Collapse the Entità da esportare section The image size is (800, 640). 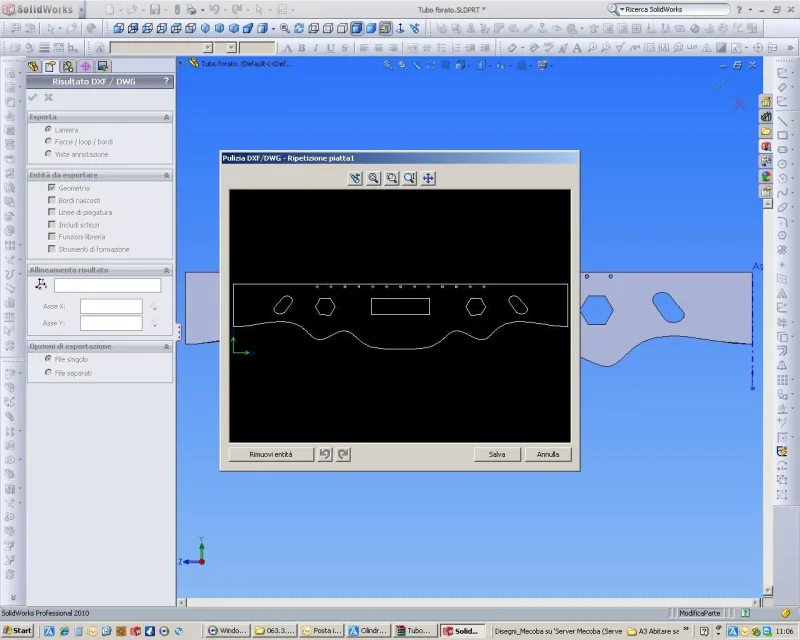pyautogui.click(x=166, y=175)
